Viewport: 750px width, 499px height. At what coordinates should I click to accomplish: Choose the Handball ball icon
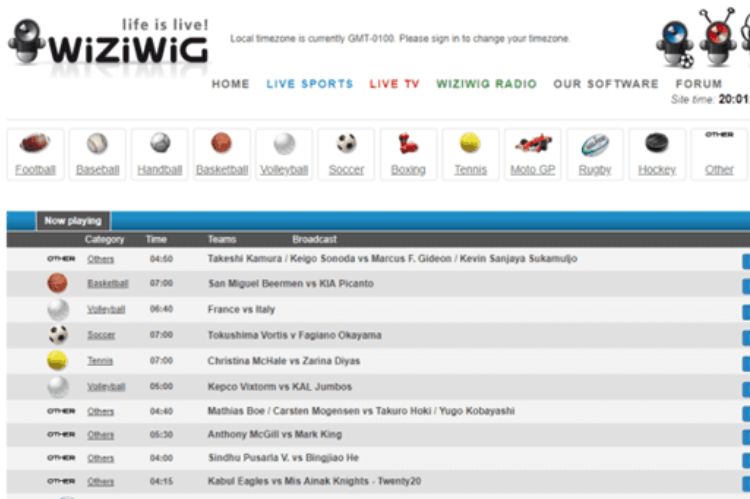click(x=160, y=143)
